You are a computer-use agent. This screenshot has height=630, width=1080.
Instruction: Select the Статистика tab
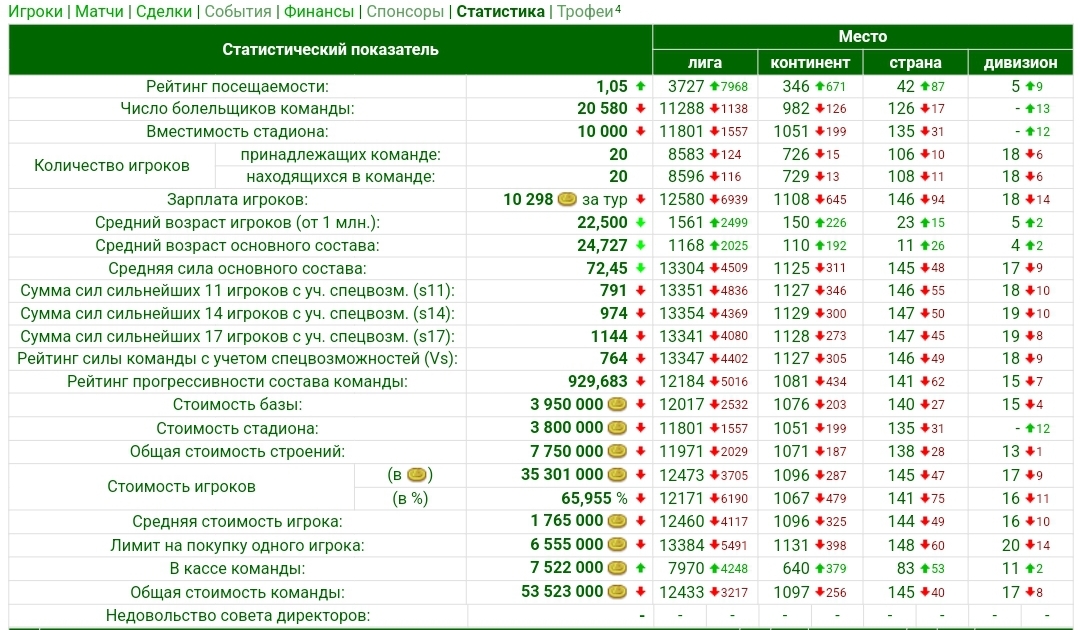[x=501, y=12]
